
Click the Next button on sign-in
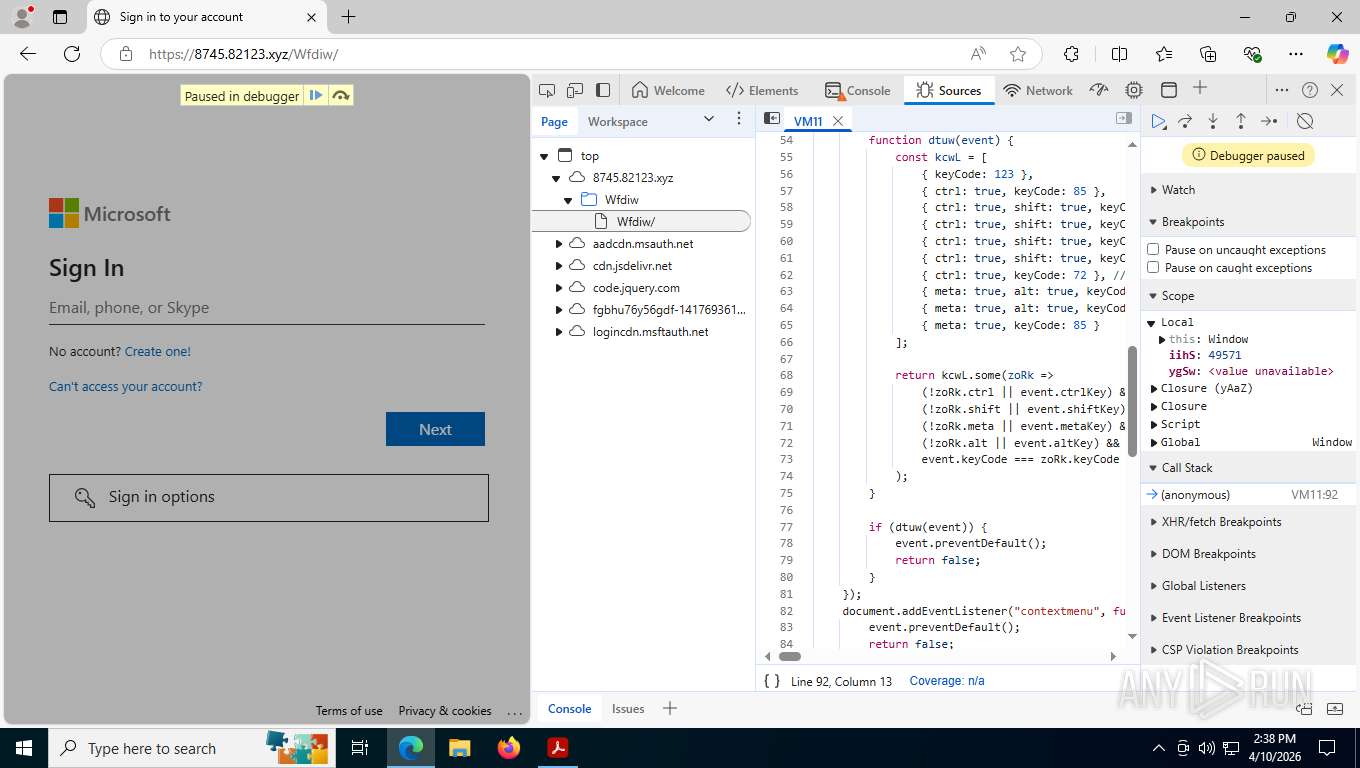pyautogui.click(x=435, y=429)
